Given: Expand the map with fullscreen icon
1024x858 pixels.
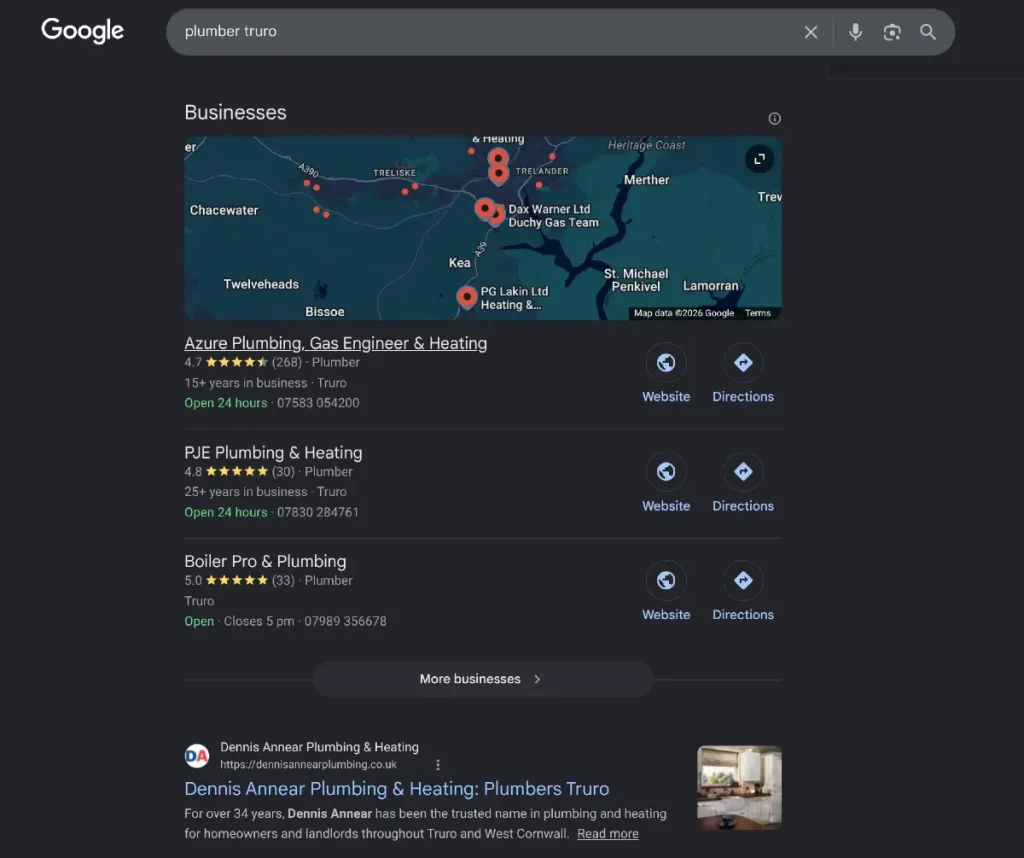Looking at the screenshot, I should 759,159.
